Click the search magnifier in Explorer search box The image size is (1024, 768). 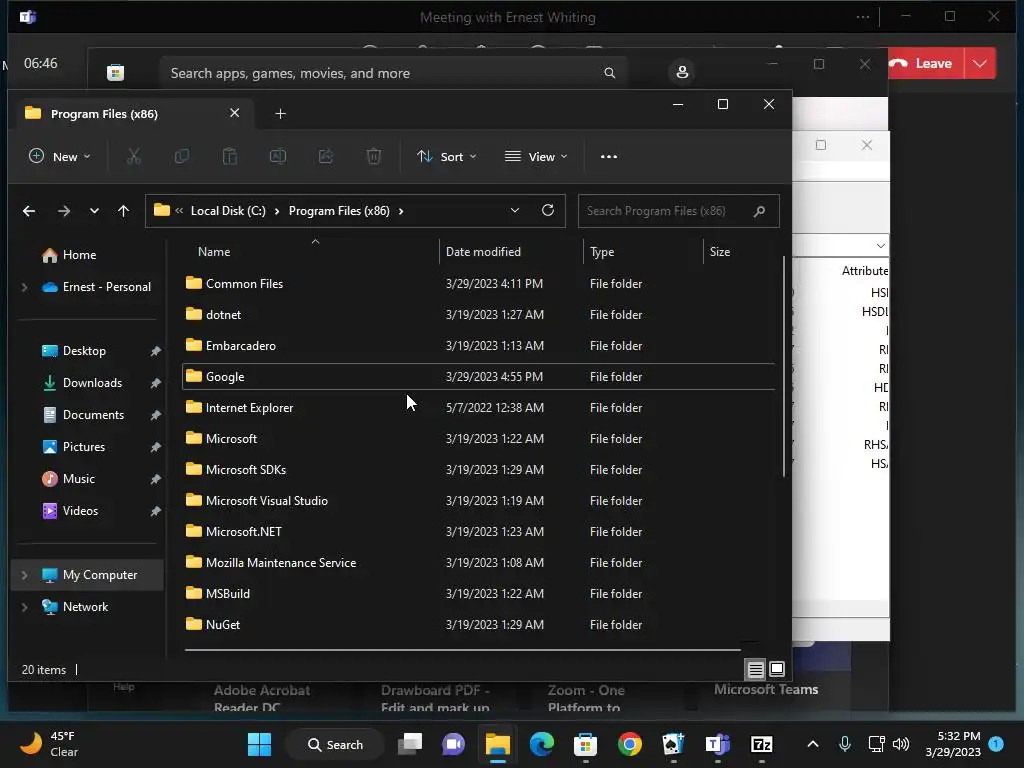(759, 211)
